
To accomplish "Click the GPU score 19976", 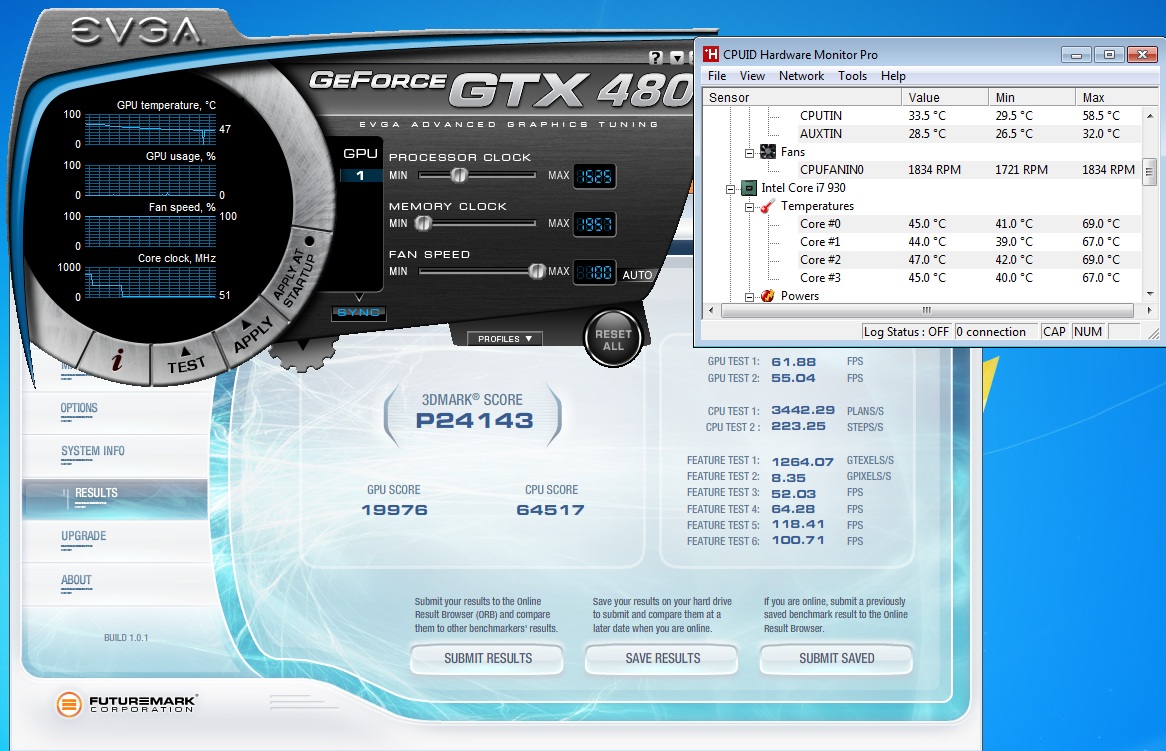I will [x=394, y=510].
